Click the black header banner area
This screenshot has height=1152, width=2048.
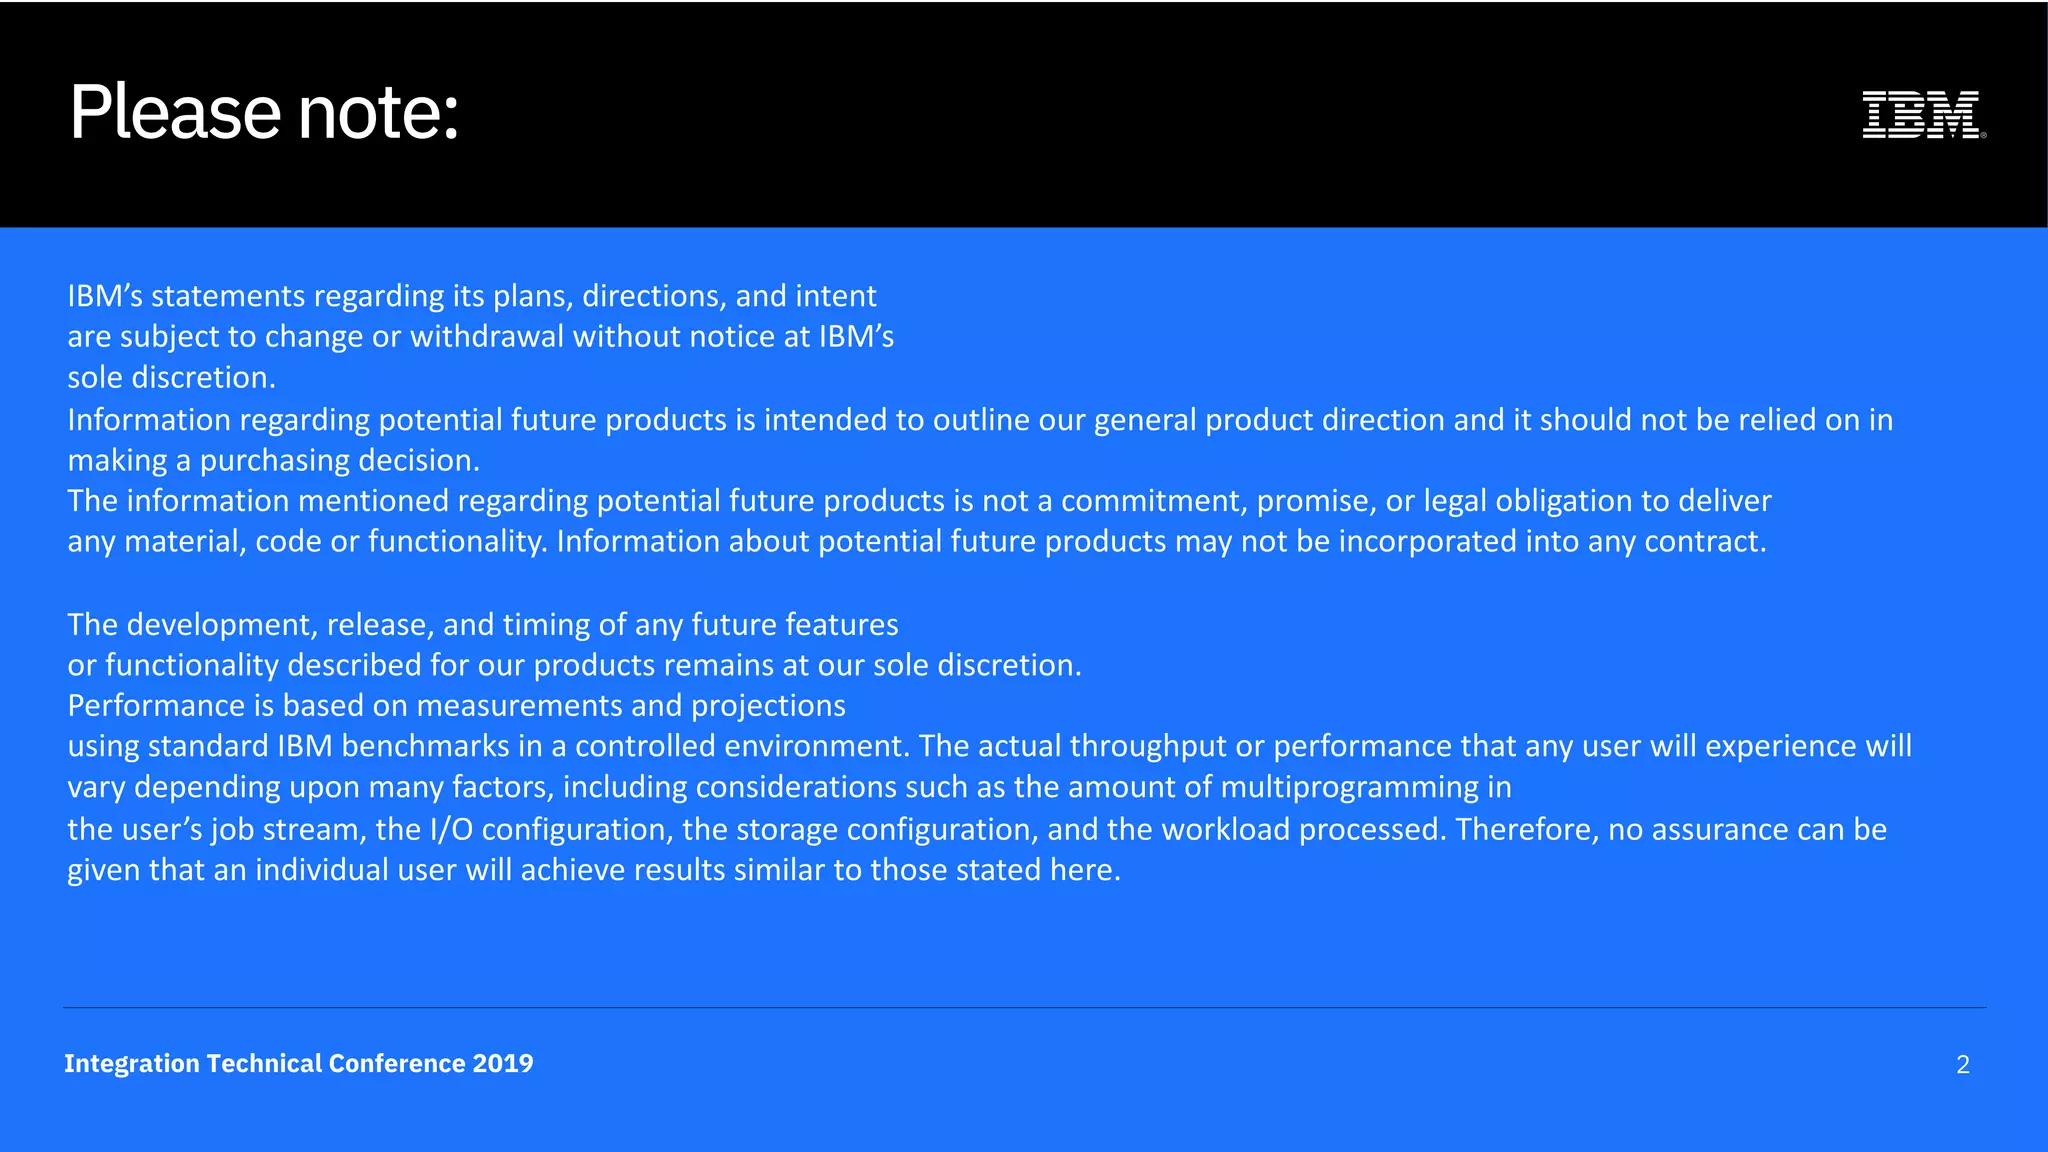click(1024, 114)
